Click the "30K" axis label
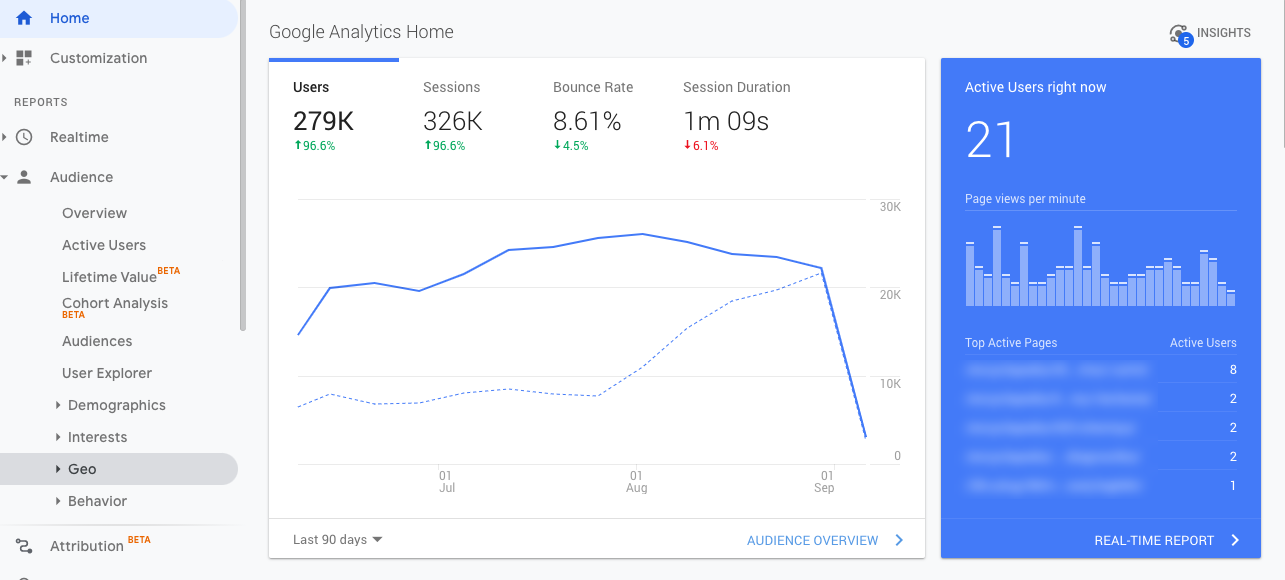This screenshot has width=1285, height=580. click(x=890, y=207)
